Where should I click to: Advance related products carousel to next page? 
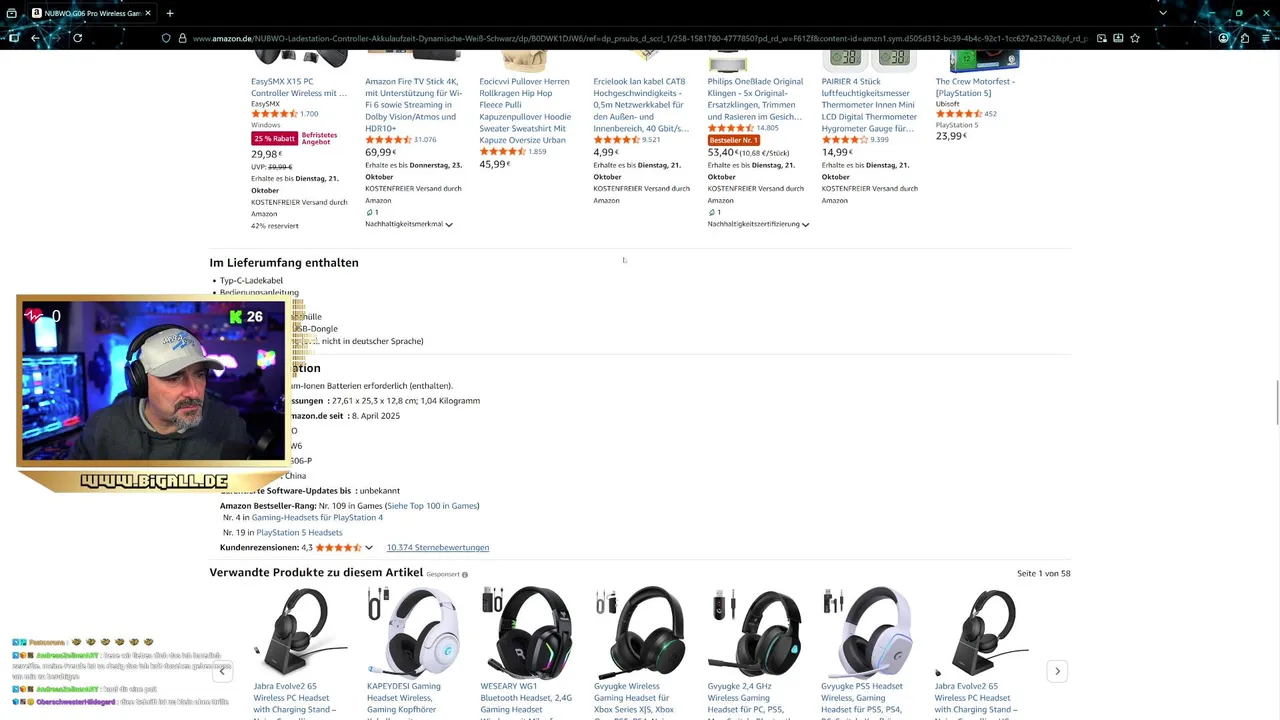[1057, 671]
